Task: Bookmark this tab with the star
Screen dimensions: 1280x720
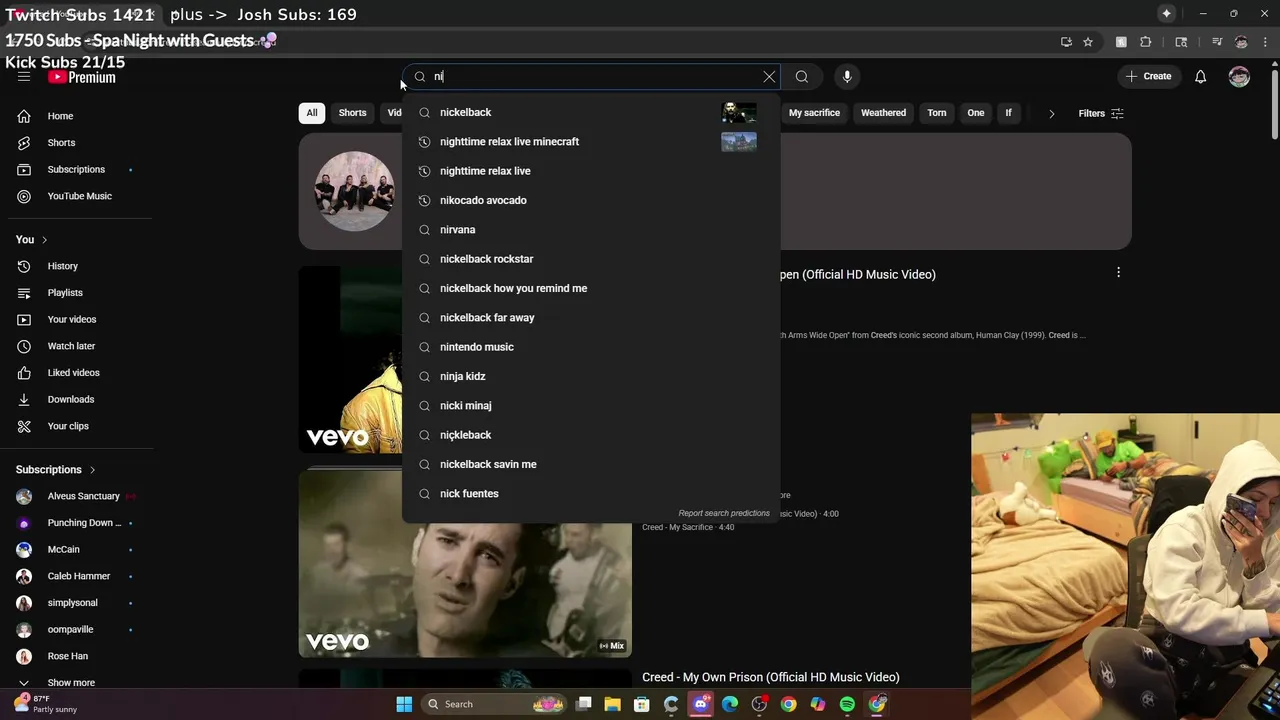Action: [1088, 42]
